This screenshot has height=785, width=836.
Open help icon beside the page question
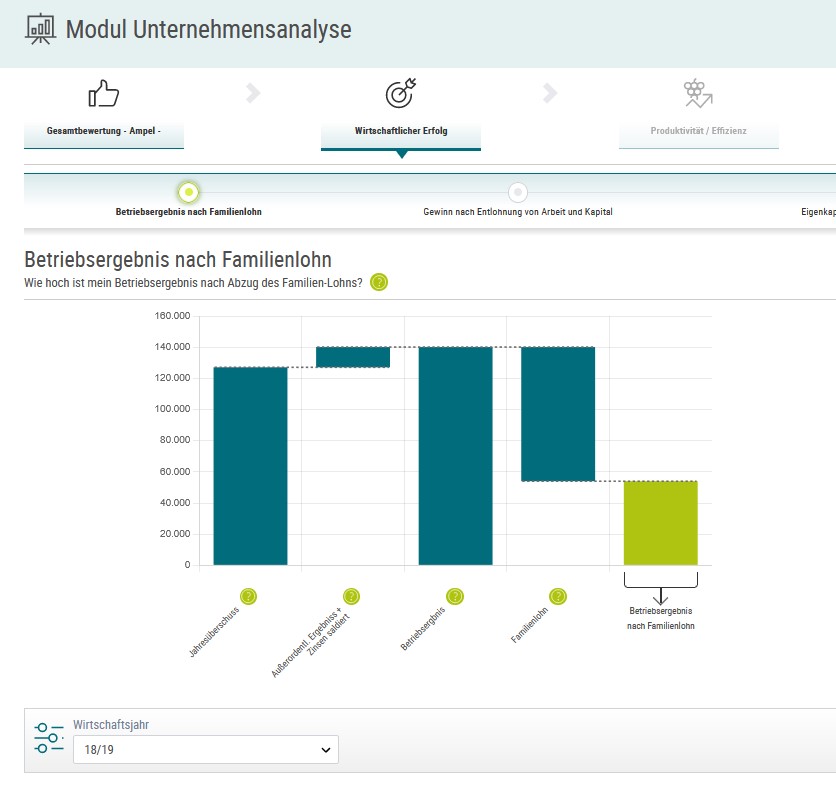coord(379,282)
